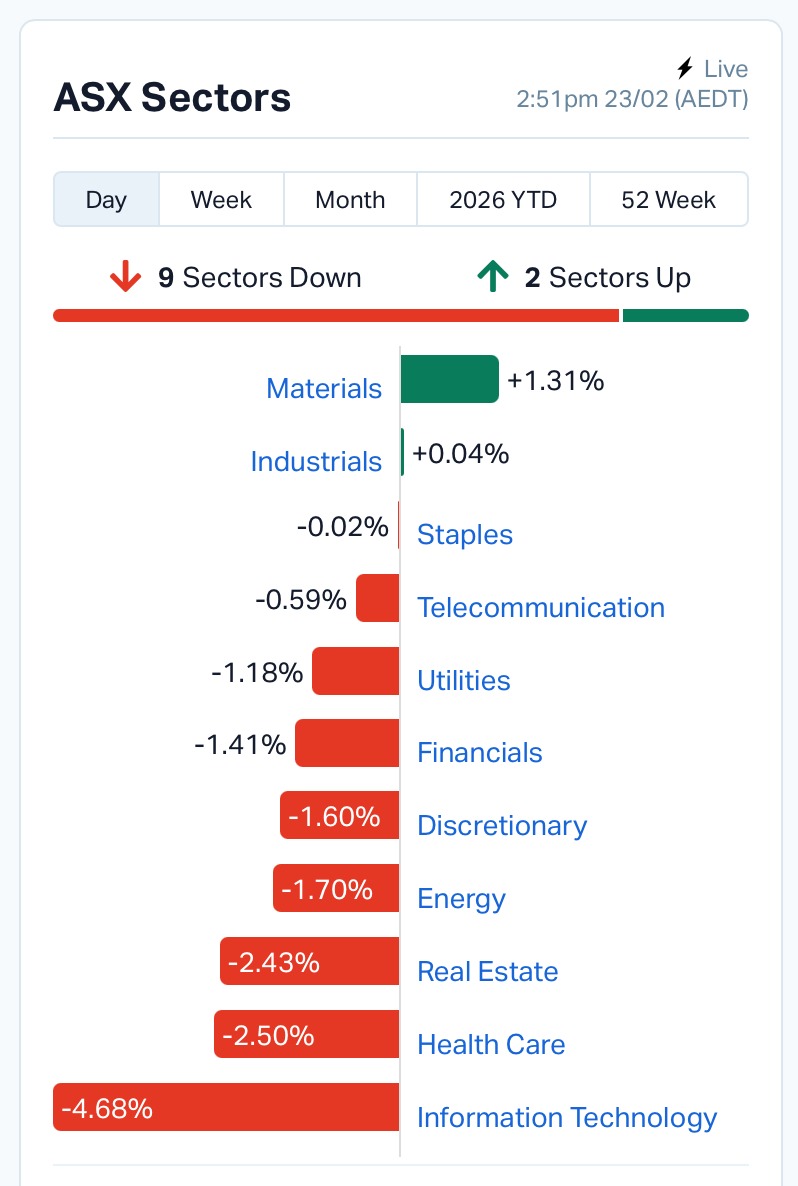
Task: Show 2026 YTD sector performance
Action: [x=503, y=199]
